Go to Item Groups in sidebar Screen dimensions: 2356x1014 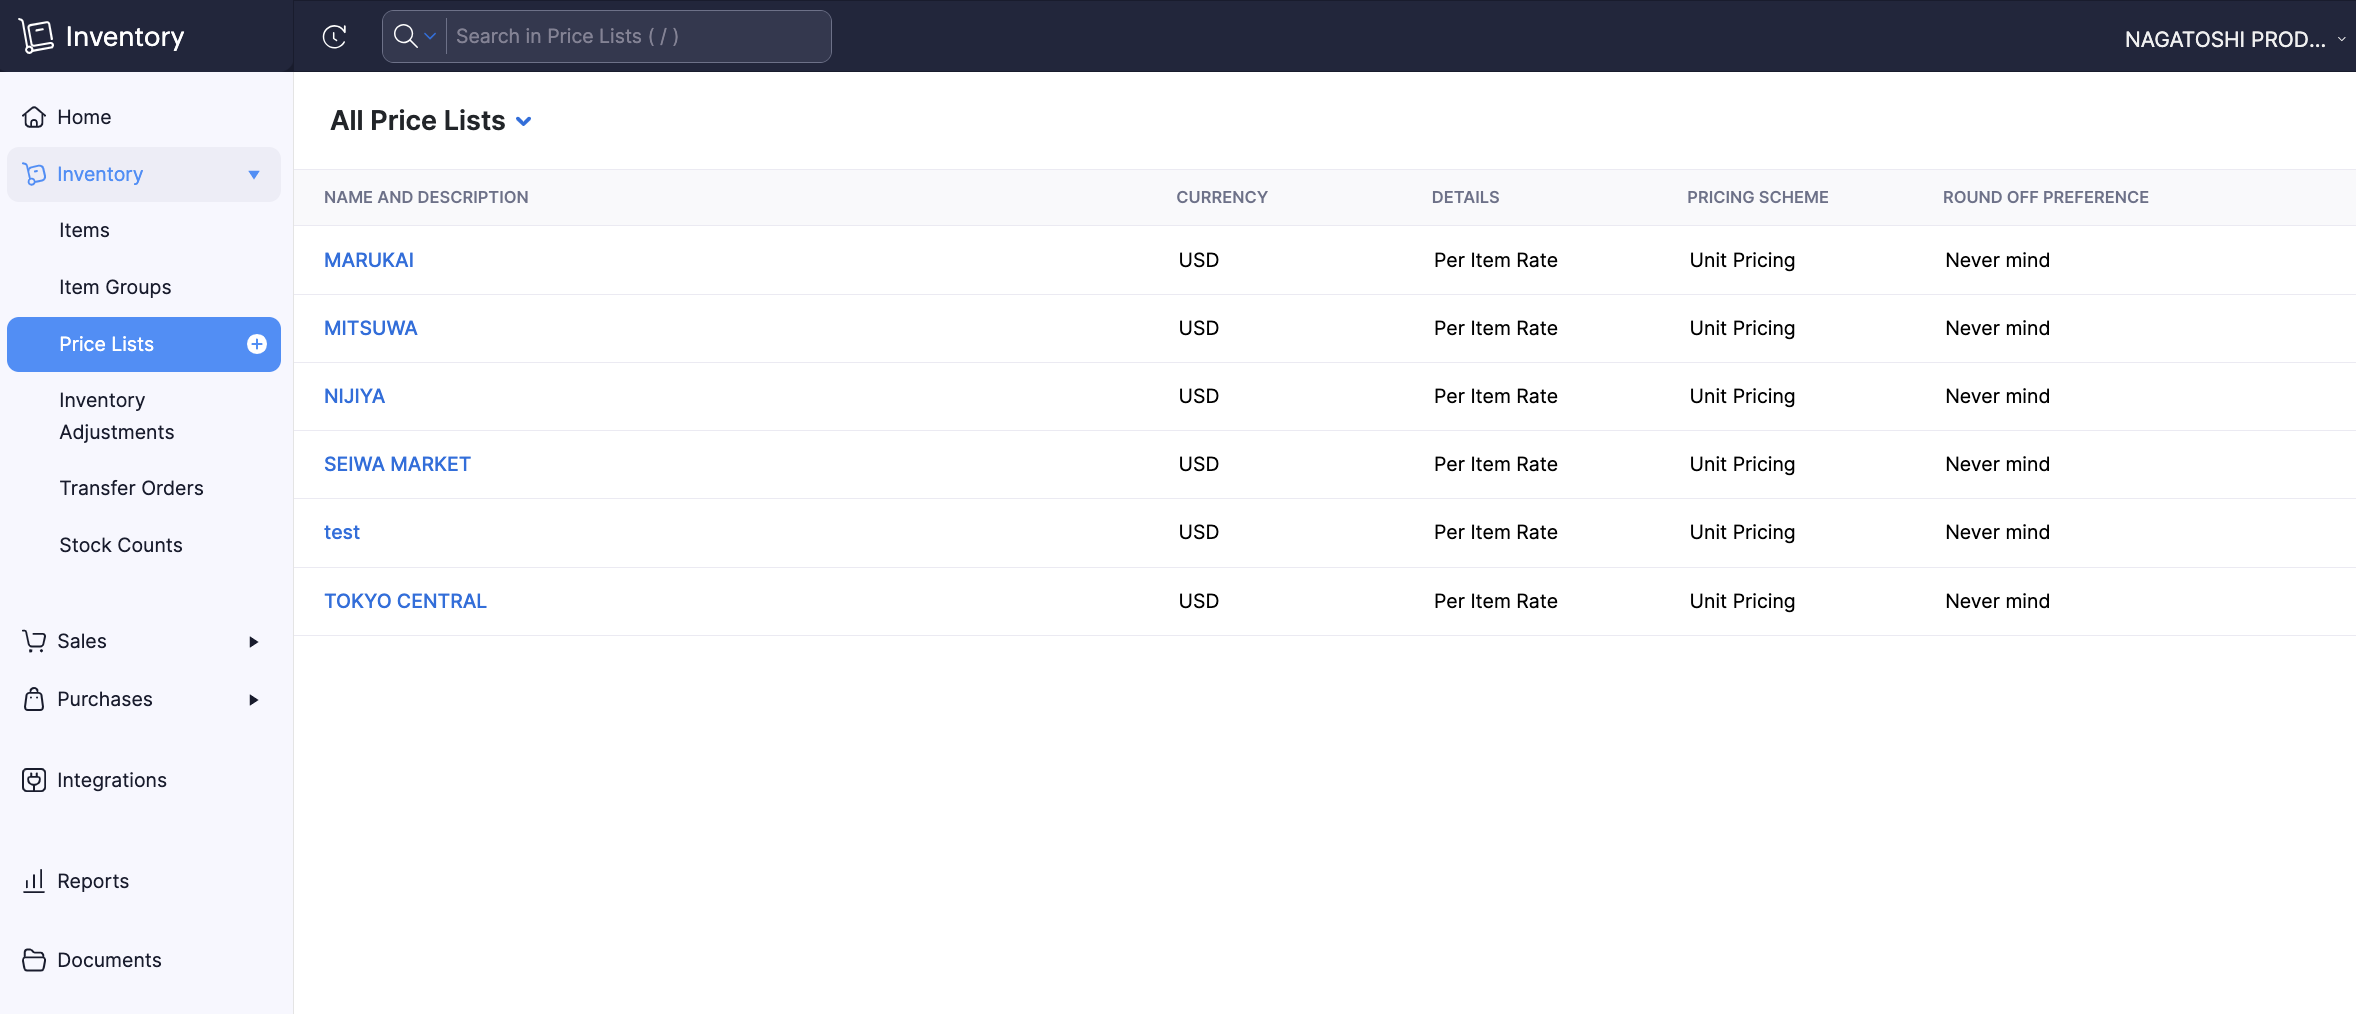pos(115,287)
